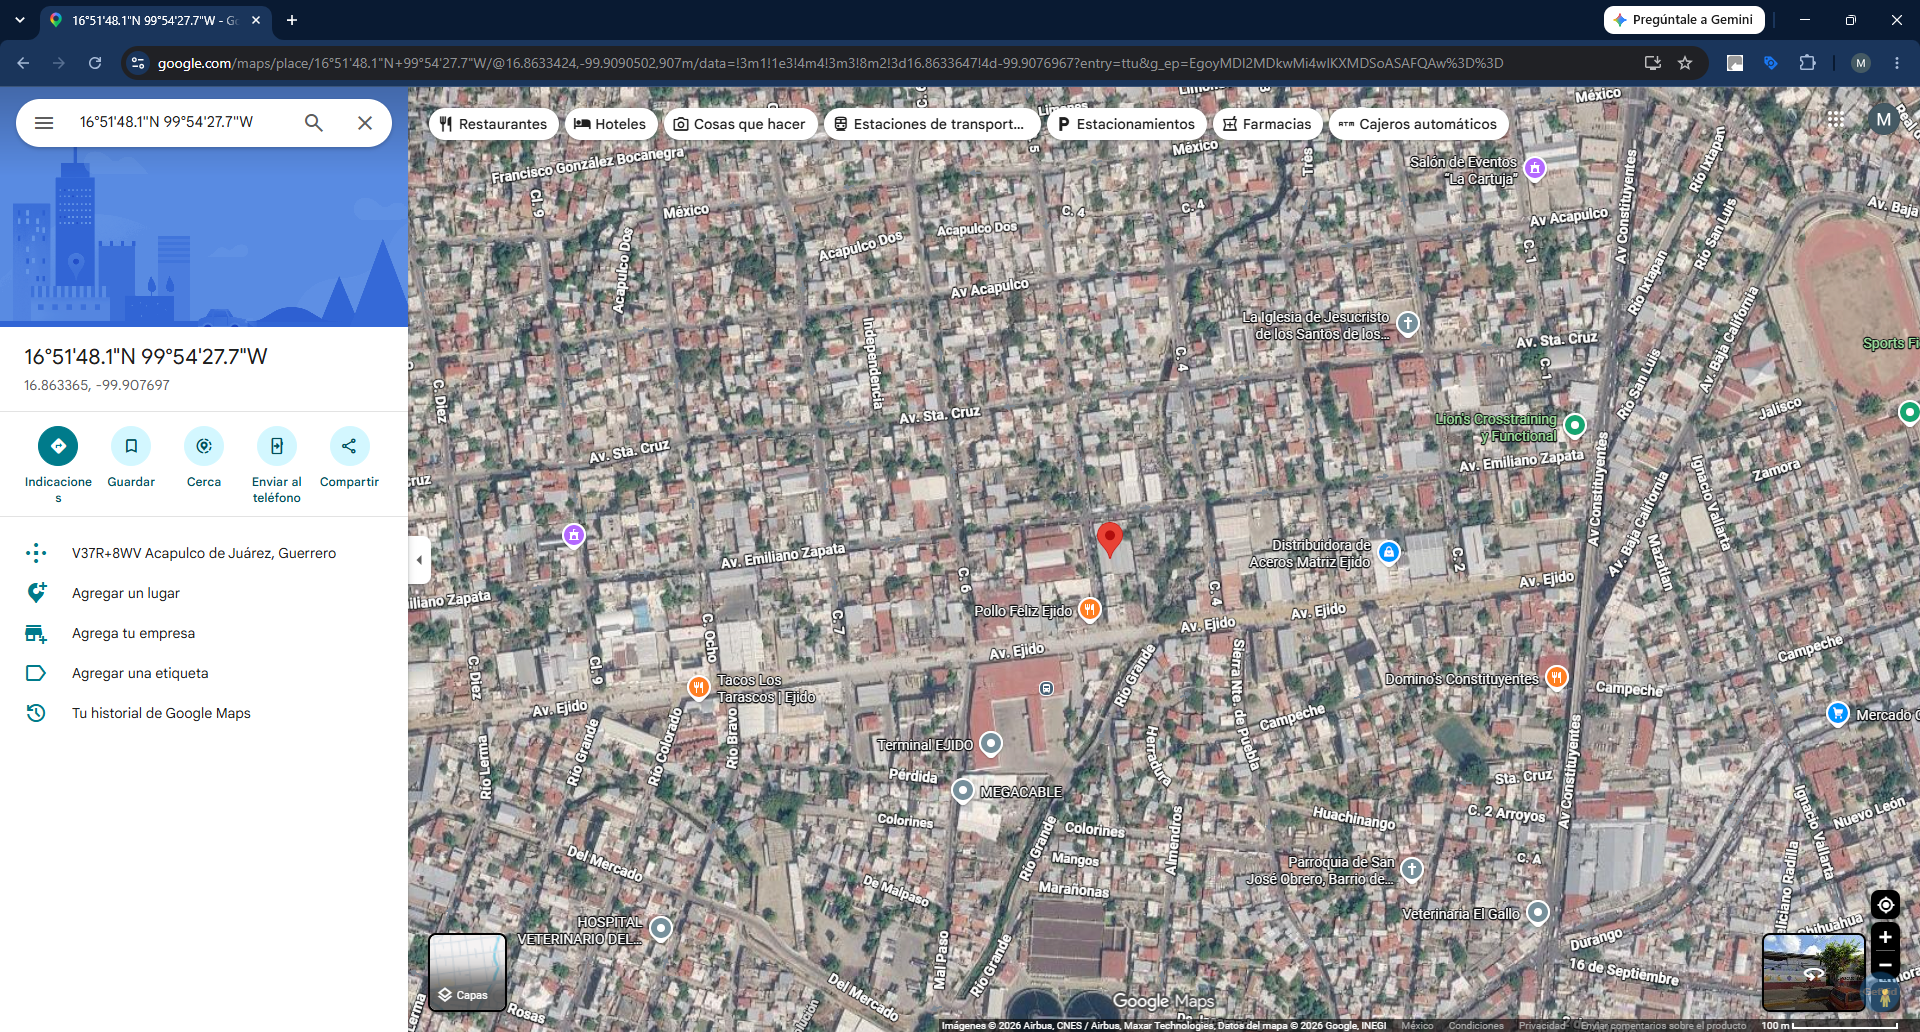Open Tu historial de Google Maps
Viewport: 1920px width, 1032px height.
(204, 713)
